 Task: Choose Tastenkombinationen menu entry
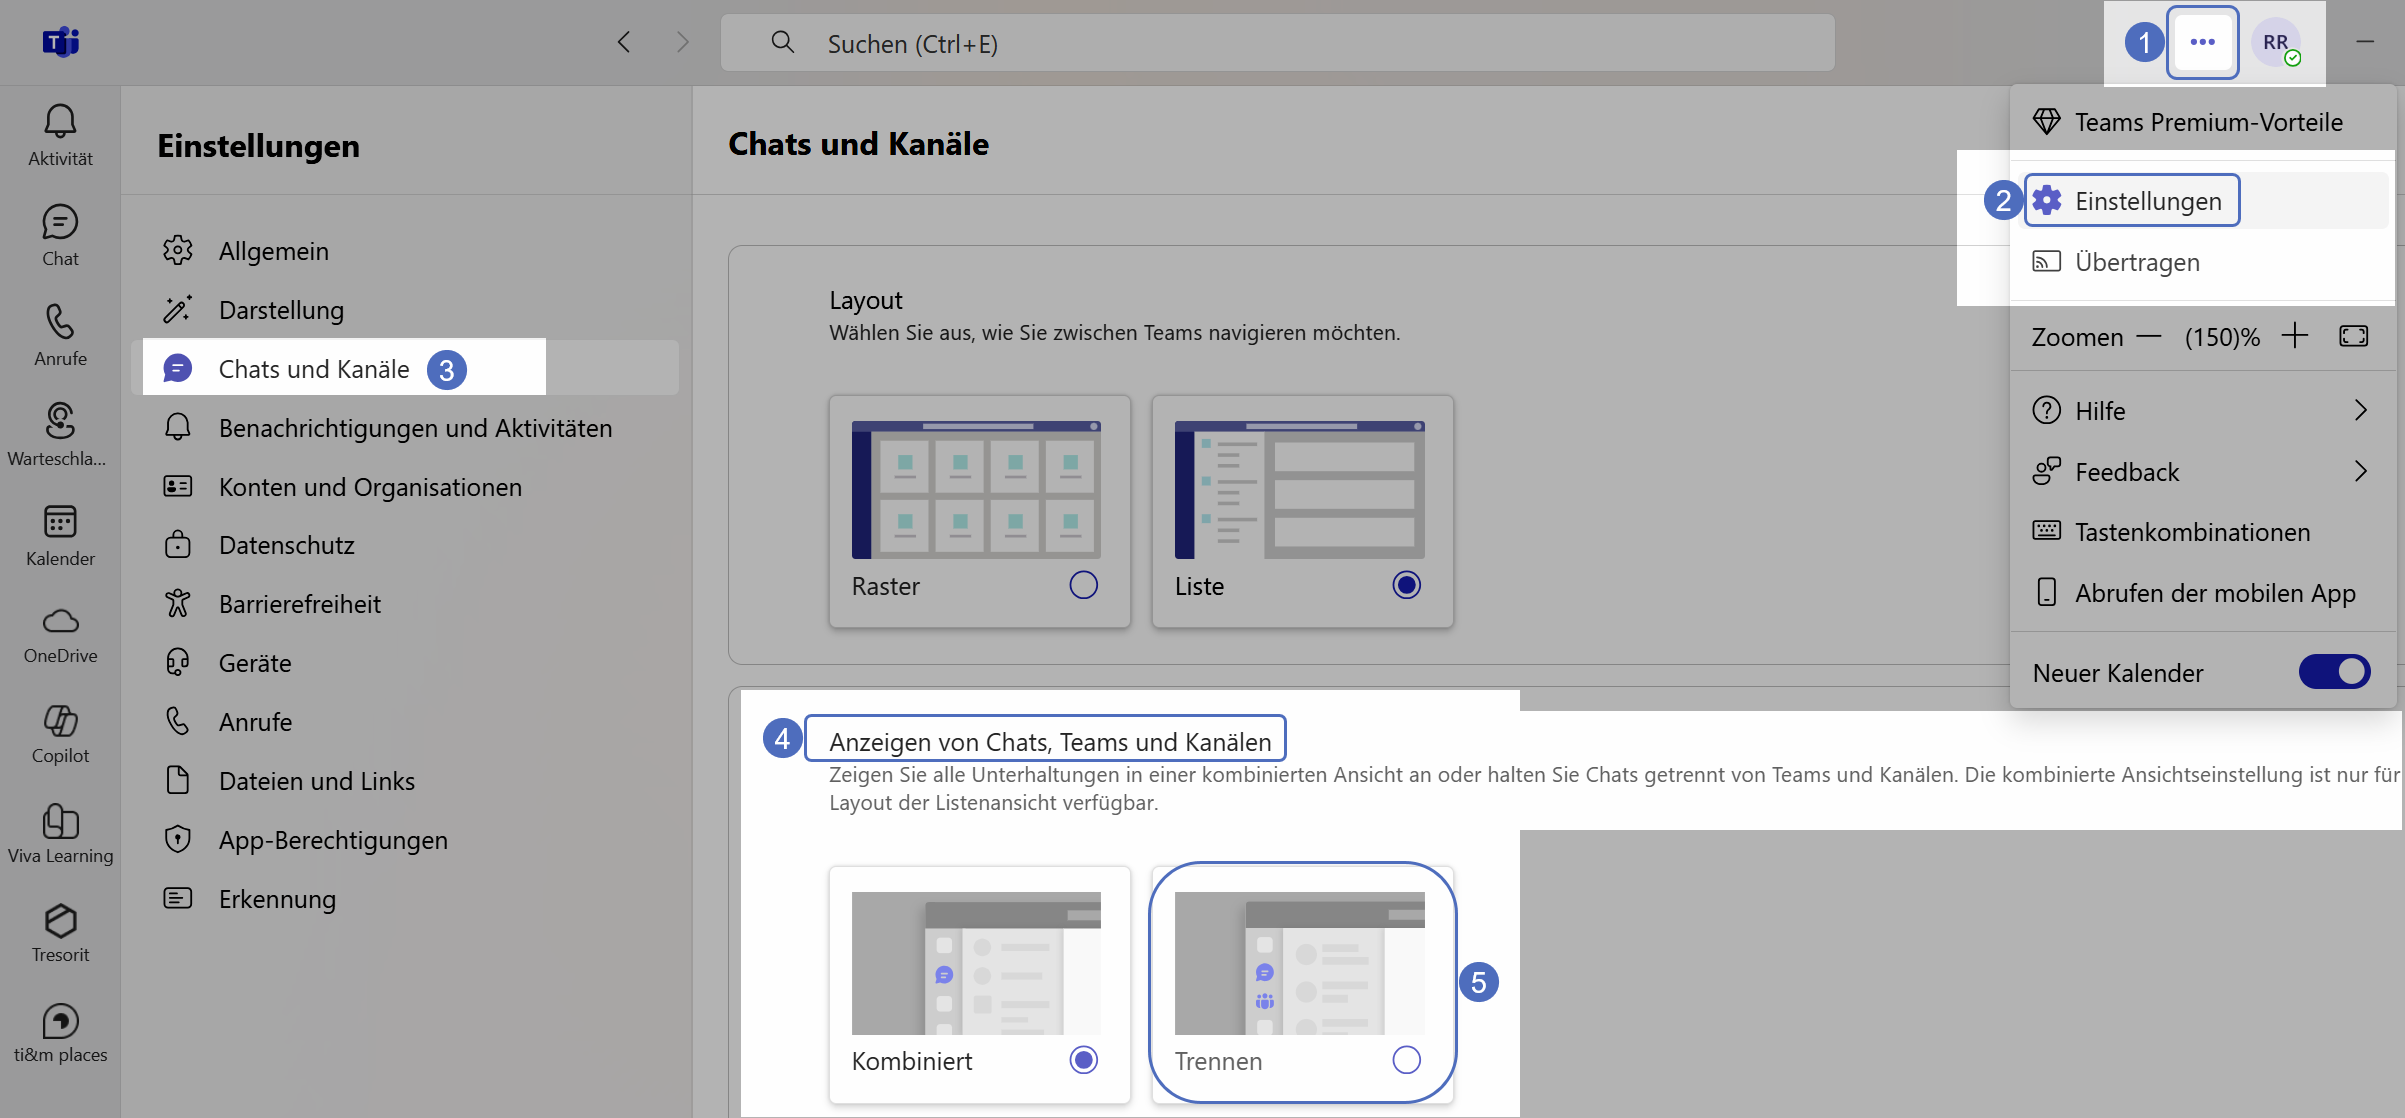coord(2203,532)
